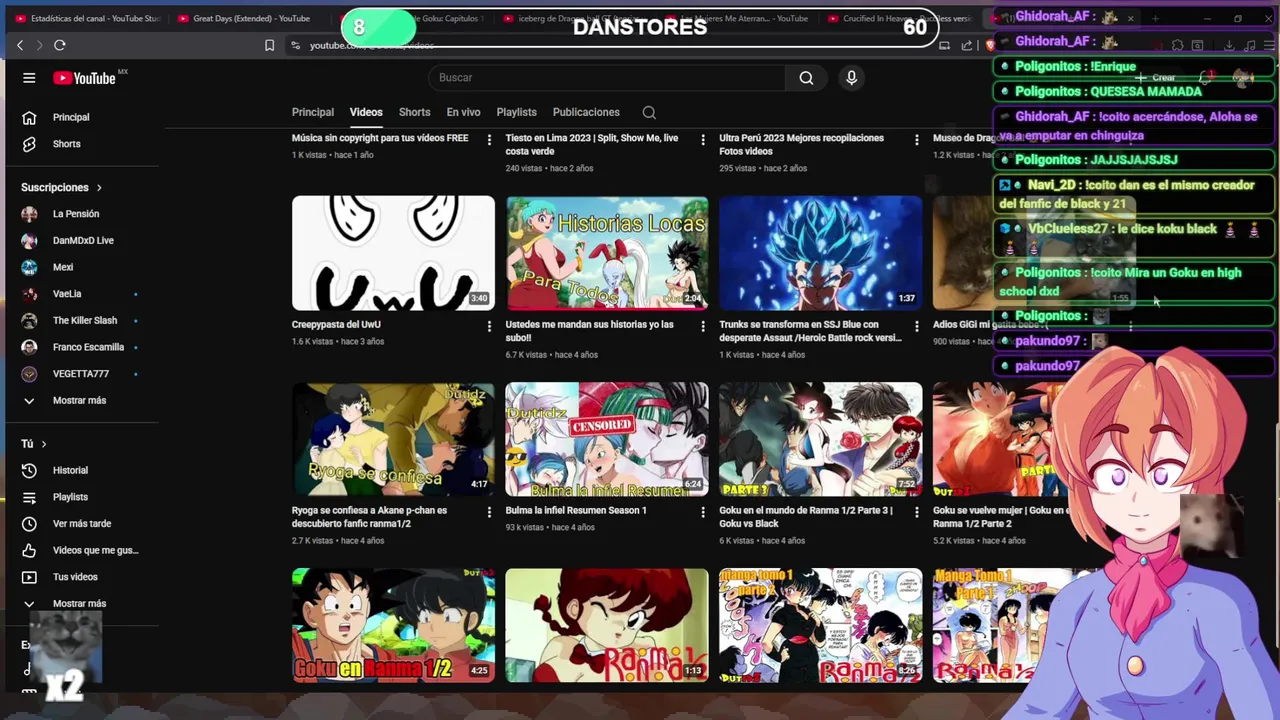1280x720 pixels.
Task: Click the Buscar search input field
Action: pos(608,78)
